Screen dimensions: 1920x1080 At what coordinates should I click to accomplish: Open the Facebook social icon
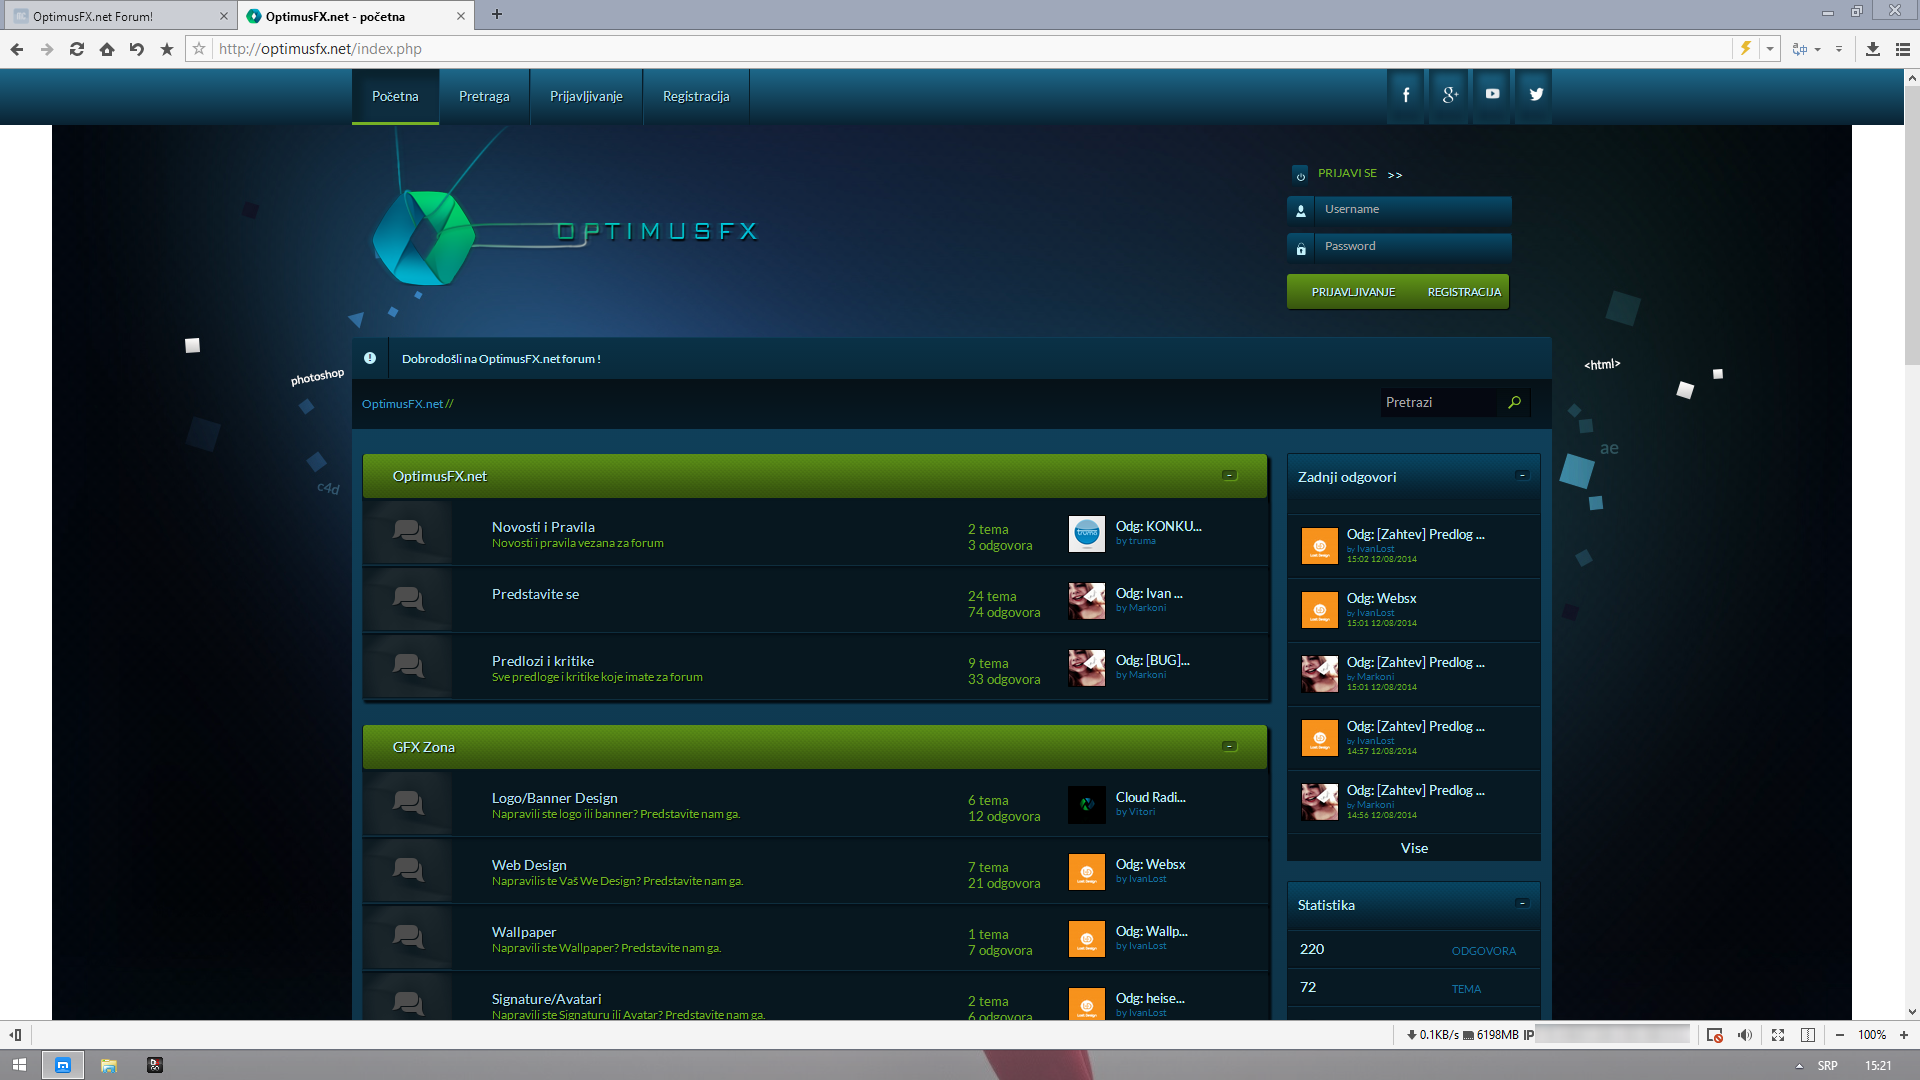[1405, 95]
